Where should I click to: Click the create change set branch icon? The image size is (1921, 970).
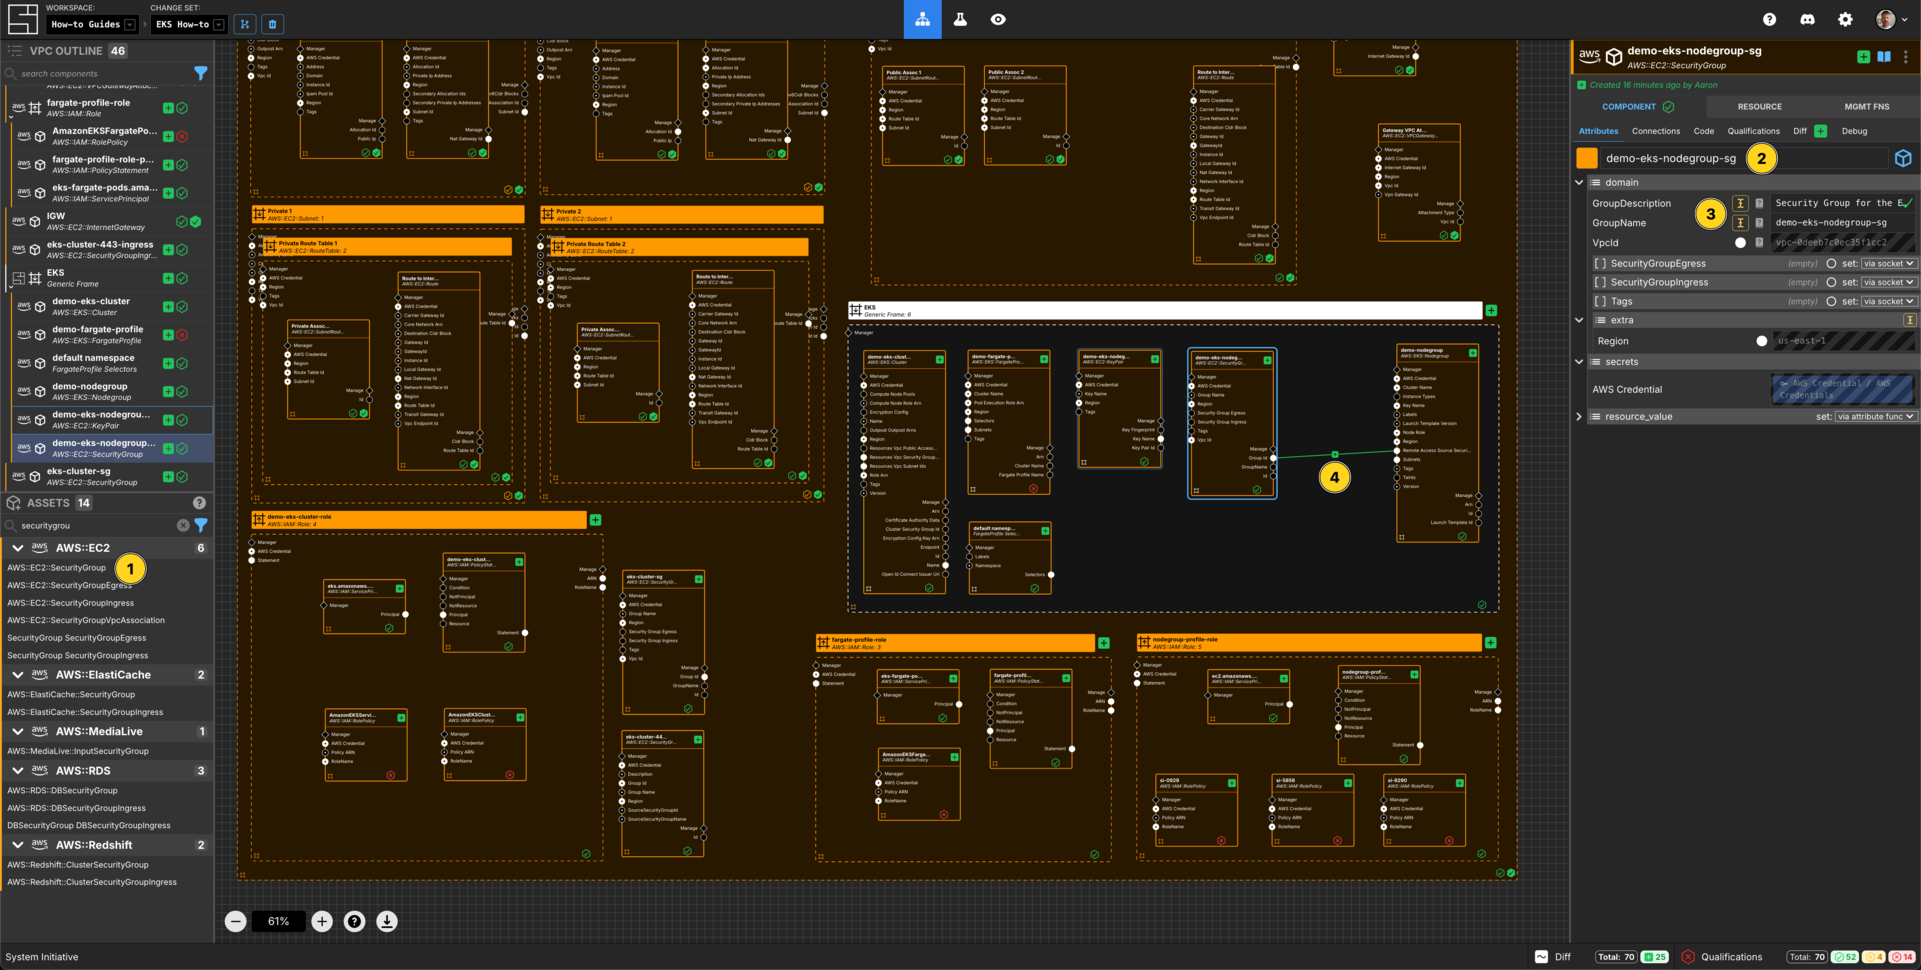(245, 24)
